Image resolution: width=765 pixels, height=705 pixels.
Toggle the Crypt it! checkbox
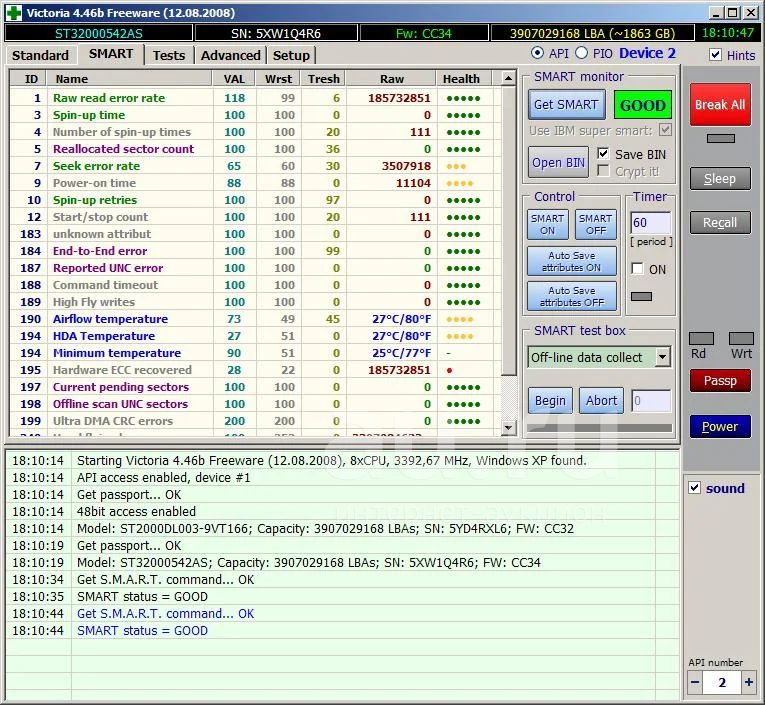[604, 171]
